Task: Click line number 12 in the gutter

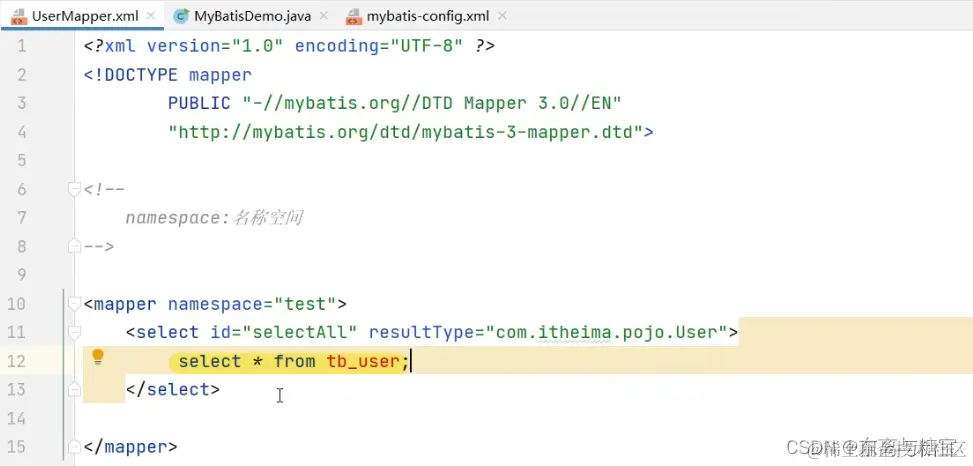Action: (x=16, y=361)
